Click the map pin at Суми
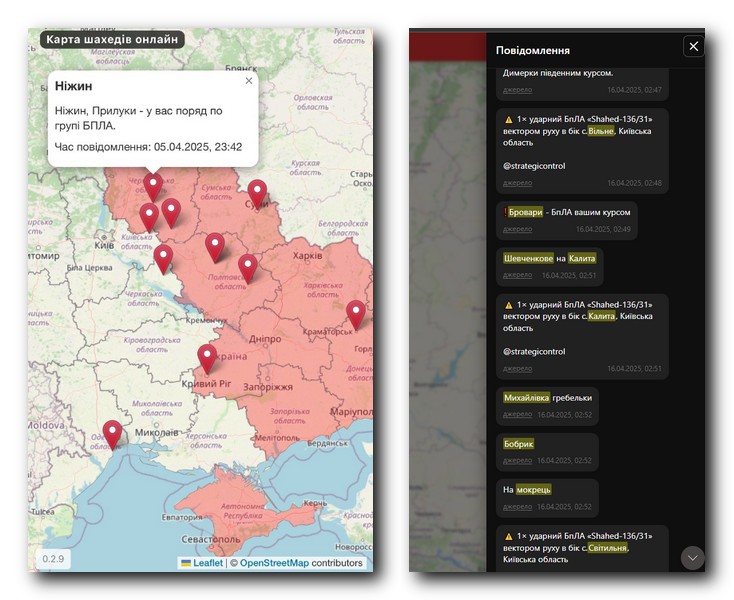The height and width of the screenshot is (600, 734). 257,193
